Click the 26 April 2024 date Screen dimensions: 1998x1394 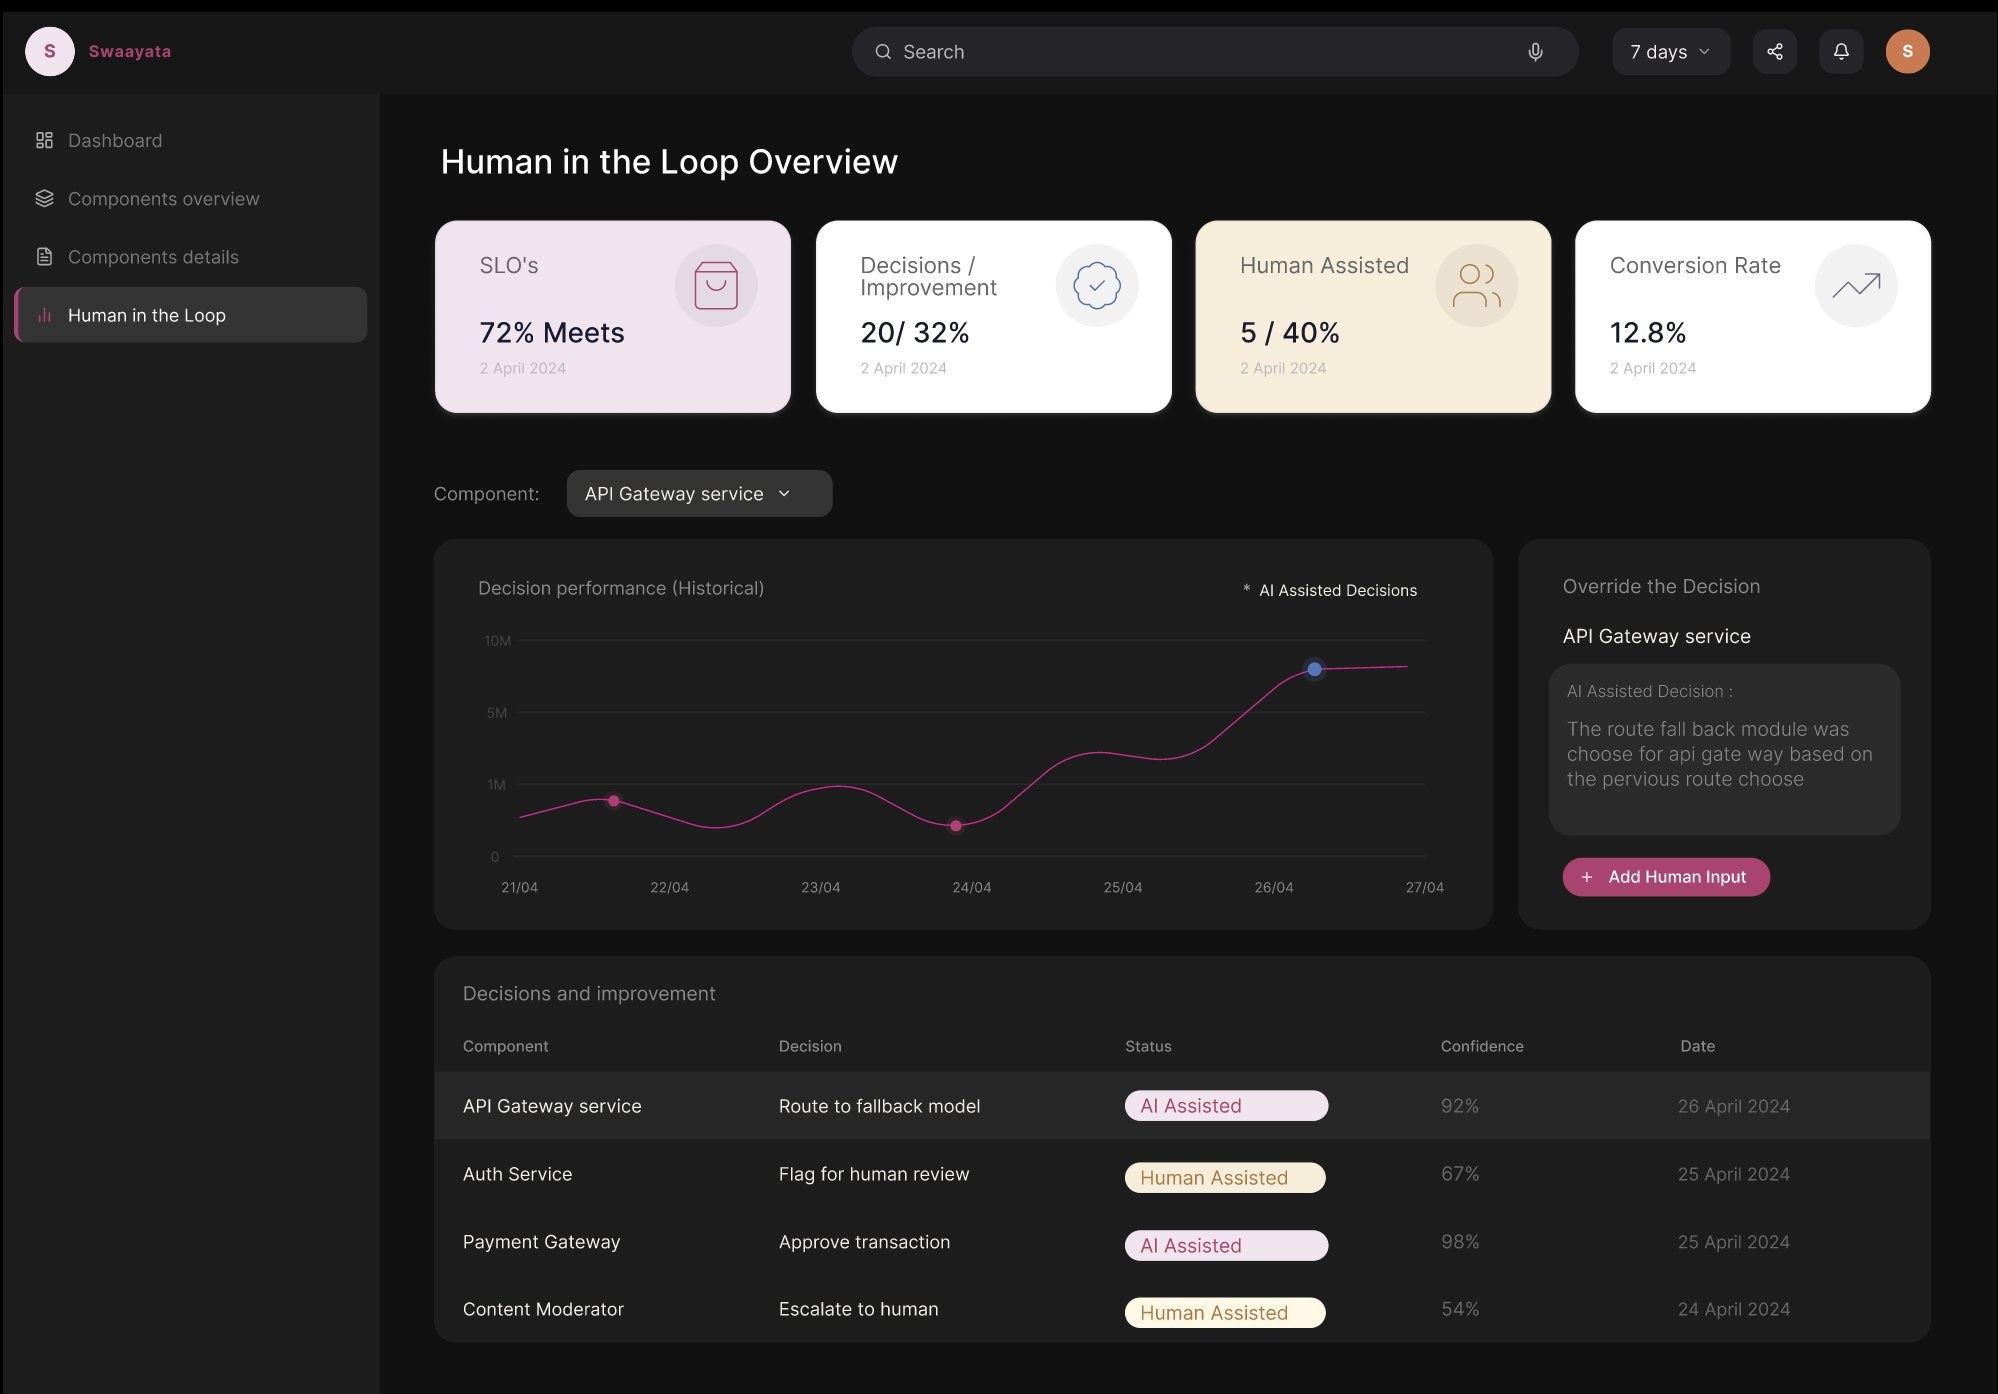[x=1733, y=1106]
